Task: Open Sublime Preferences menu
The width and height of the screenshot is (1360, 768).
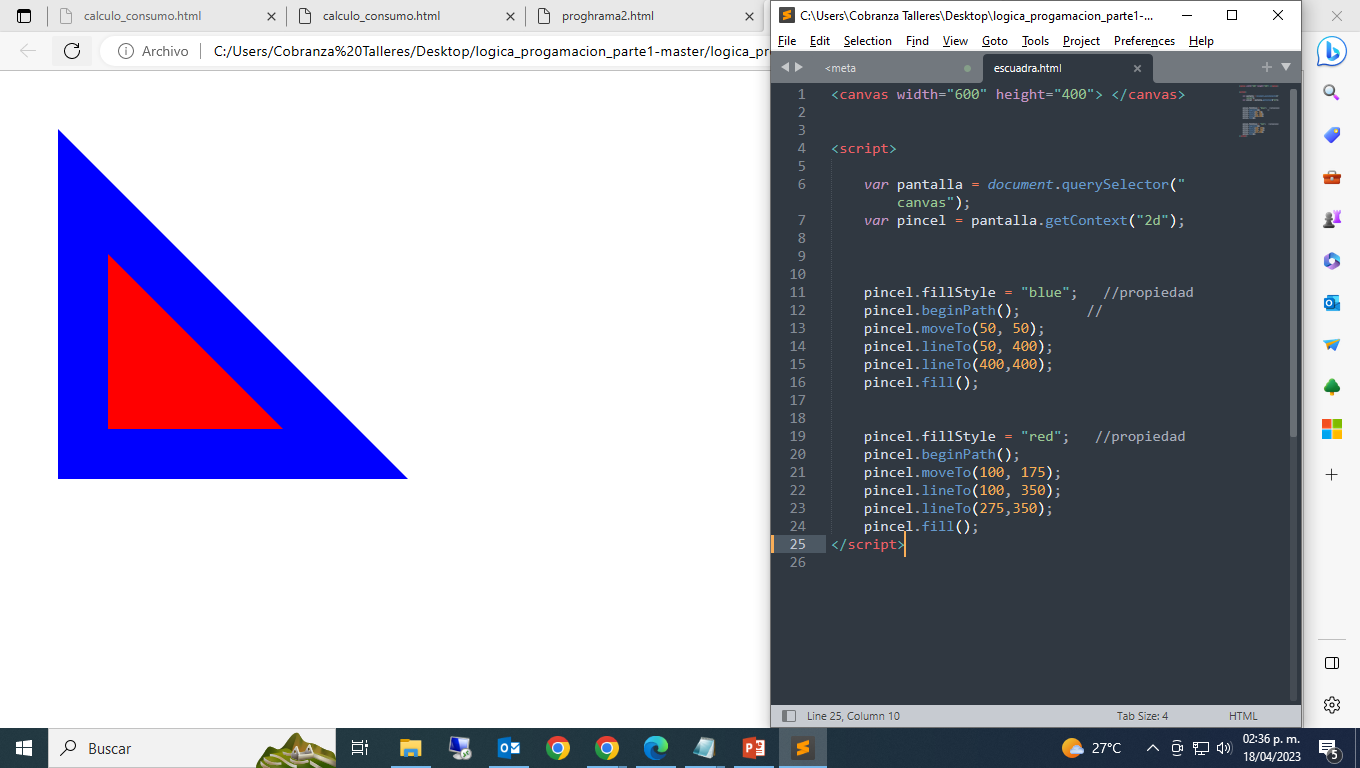Action: (x=1144, y=41)
